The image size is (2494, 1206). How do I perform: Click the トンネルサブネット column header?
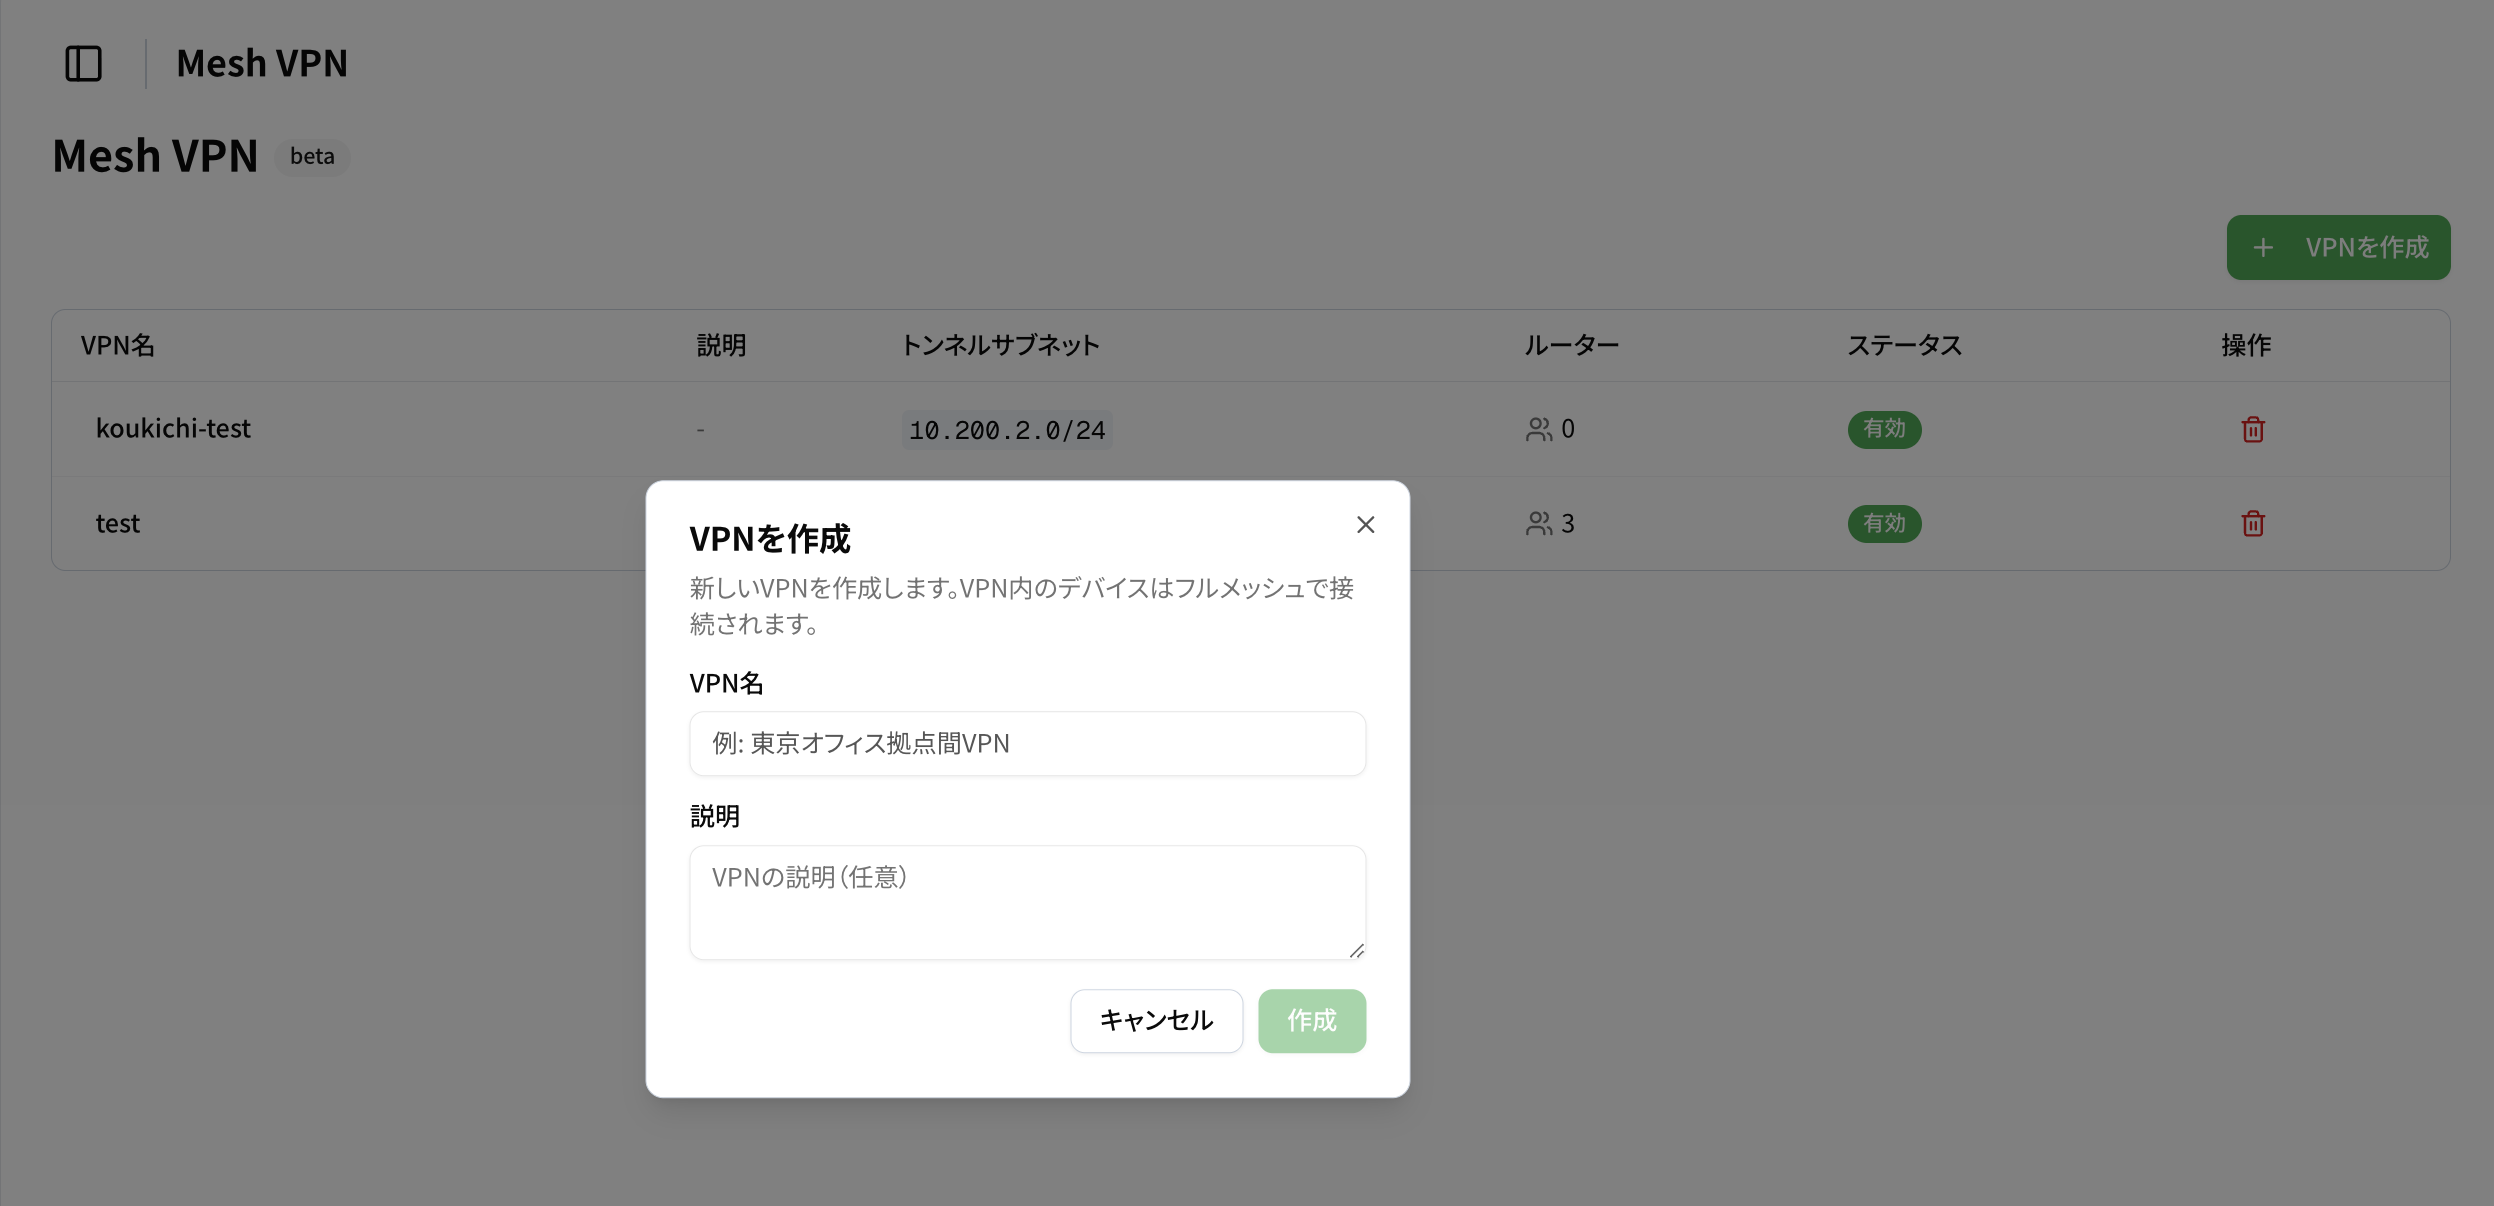(999, 346)
